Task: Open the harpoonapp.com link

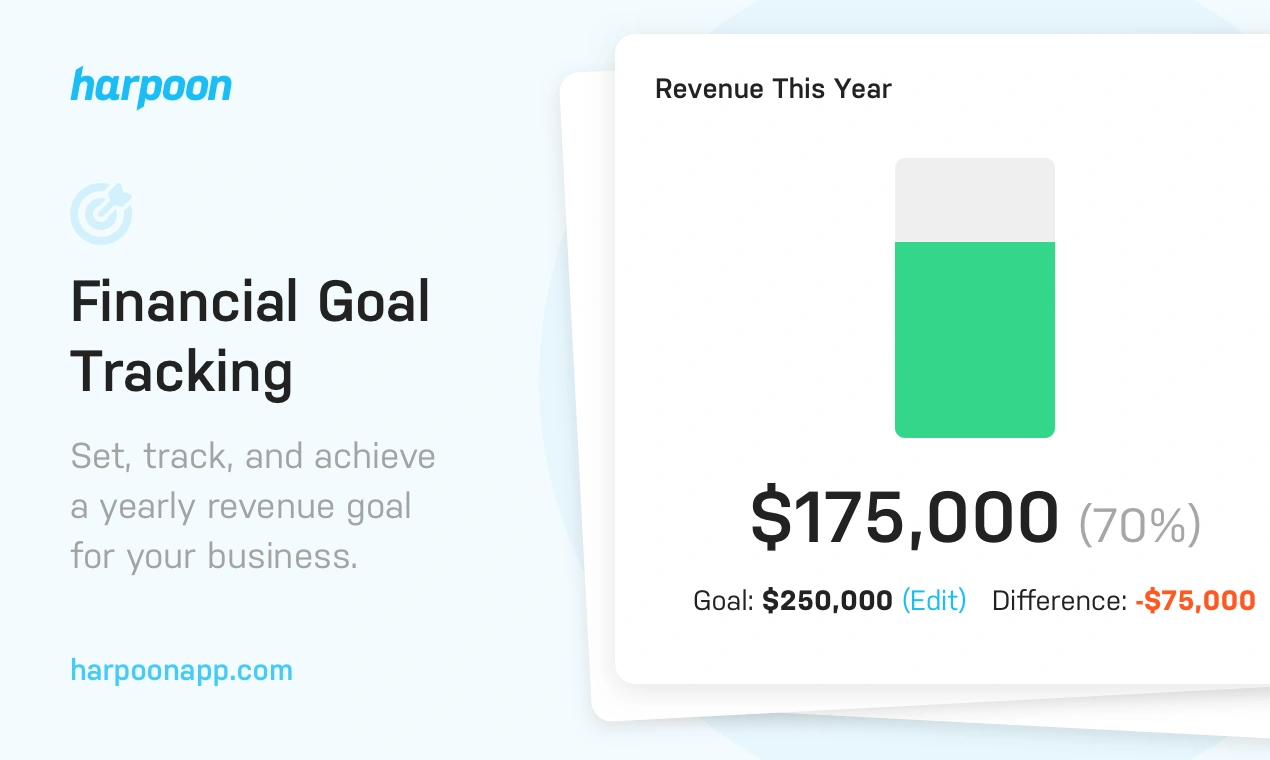Action: coord(181,669)
